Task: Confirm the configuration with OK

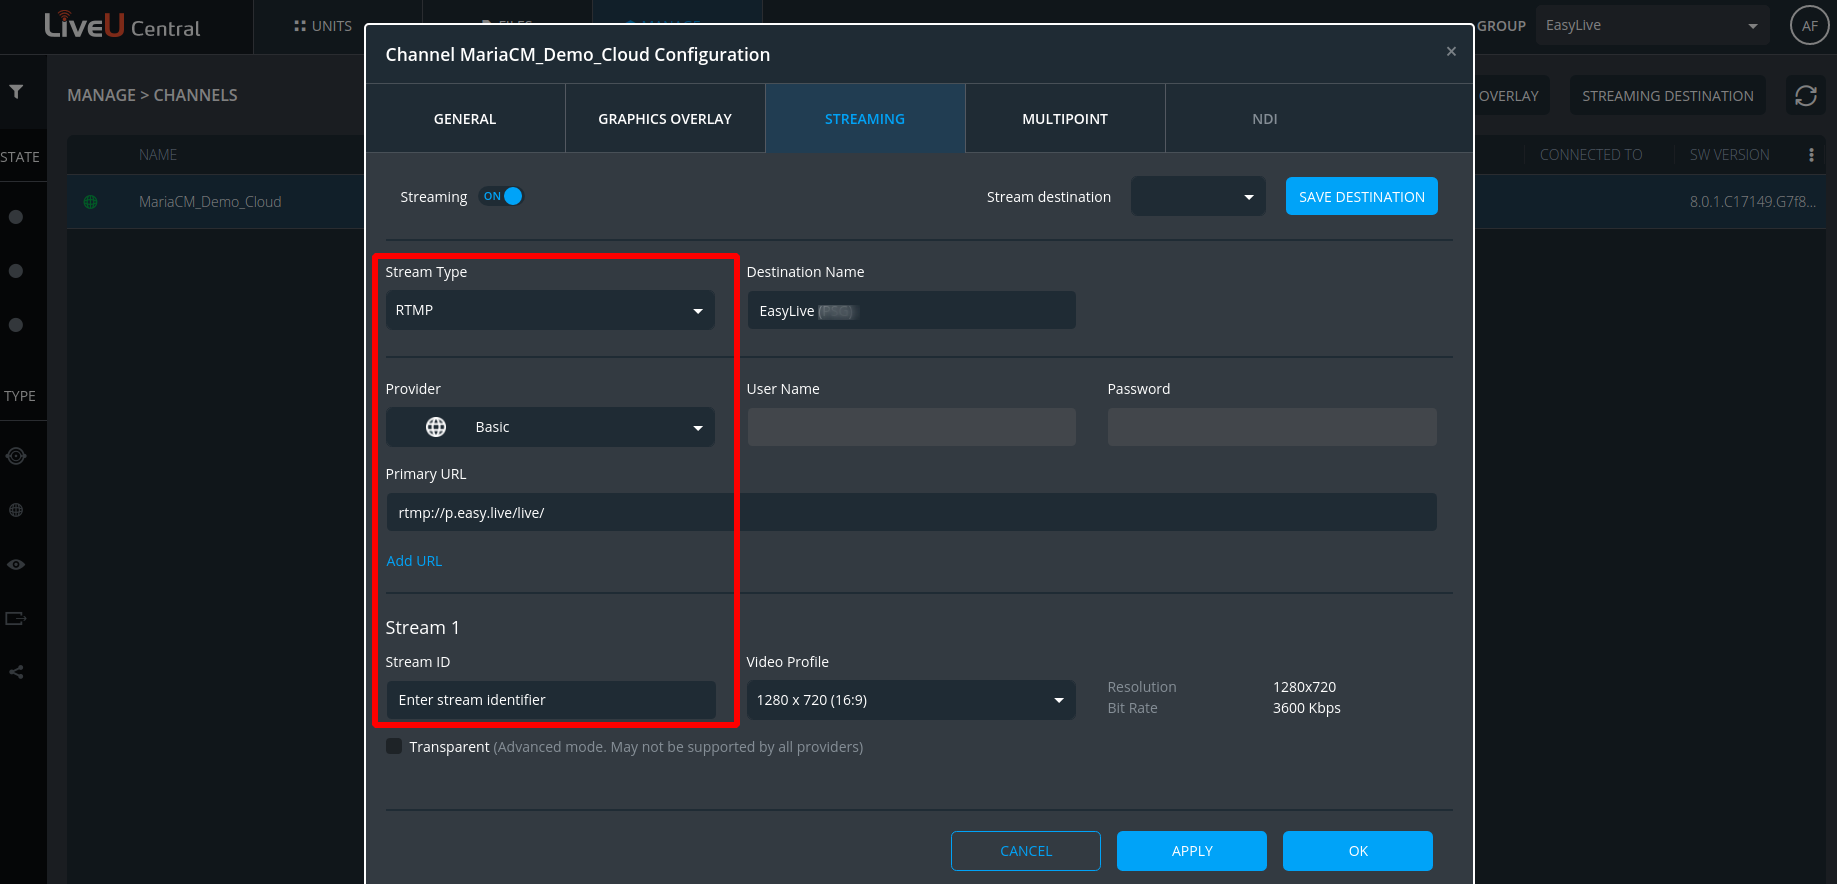Action: [x=1358, y=851]
